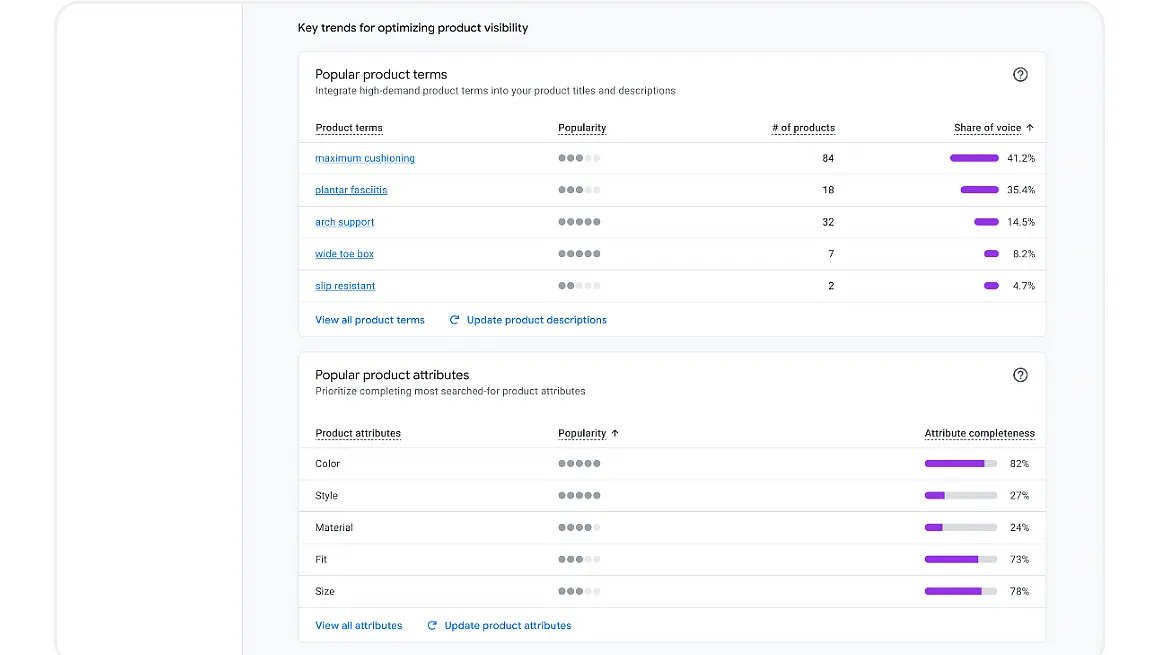The width and height of the screenshot is (1164, 655).
Task: Select the Style attribute row label
Action: pos(326,495)
